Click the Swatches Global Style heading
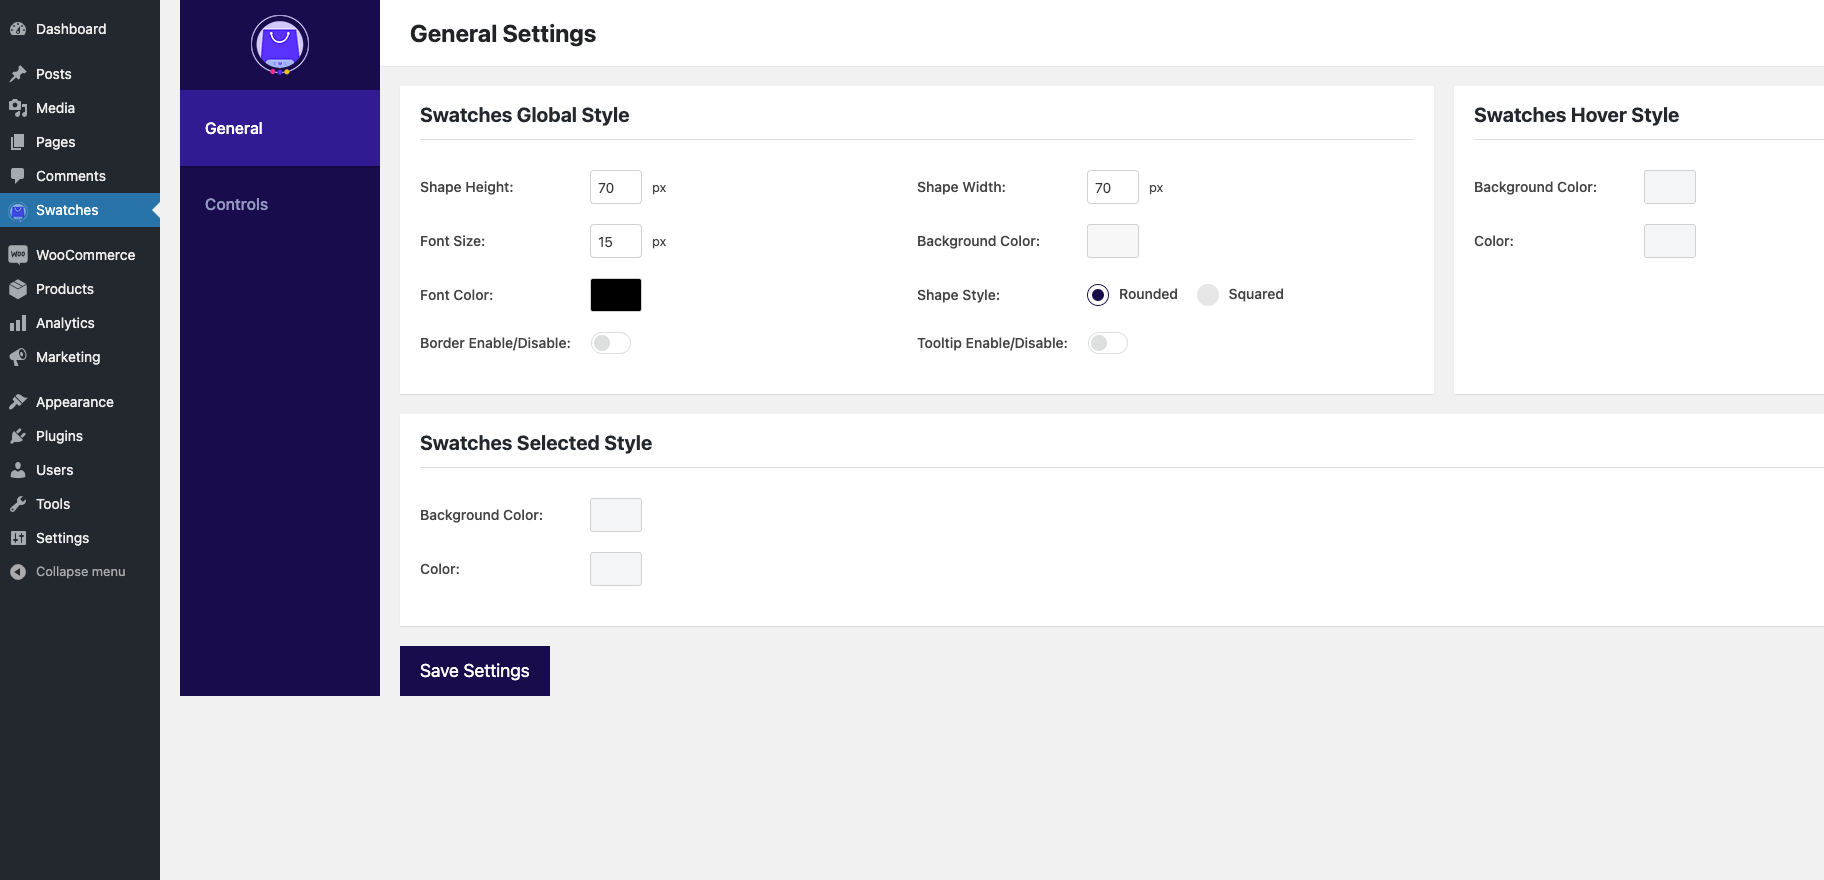 tap(525, 115)
